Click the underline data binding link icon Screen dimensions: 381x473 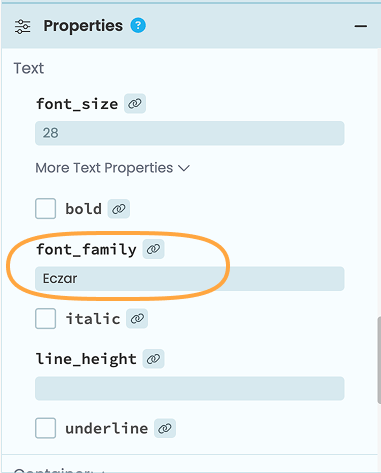[x=165, y=428]
